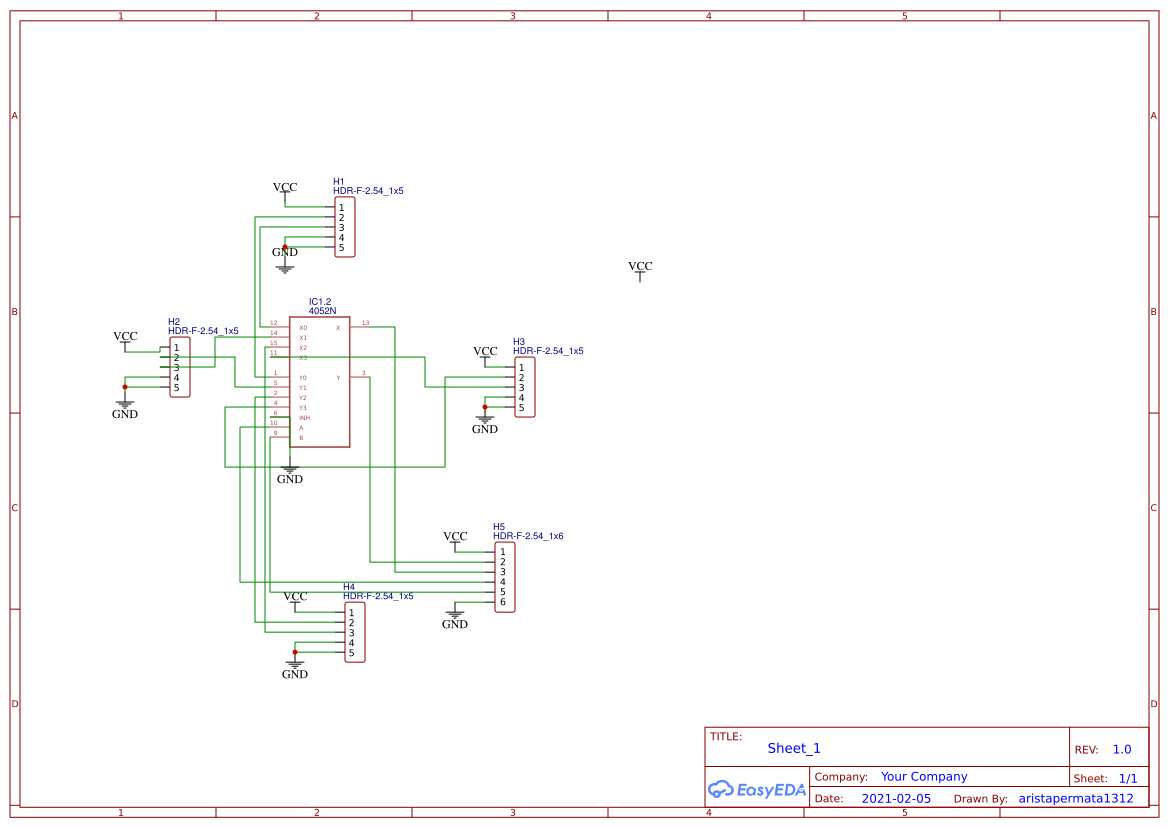Select the H3 designator label text
This screenshot has width=1169, height=828.
click(519, 342)
